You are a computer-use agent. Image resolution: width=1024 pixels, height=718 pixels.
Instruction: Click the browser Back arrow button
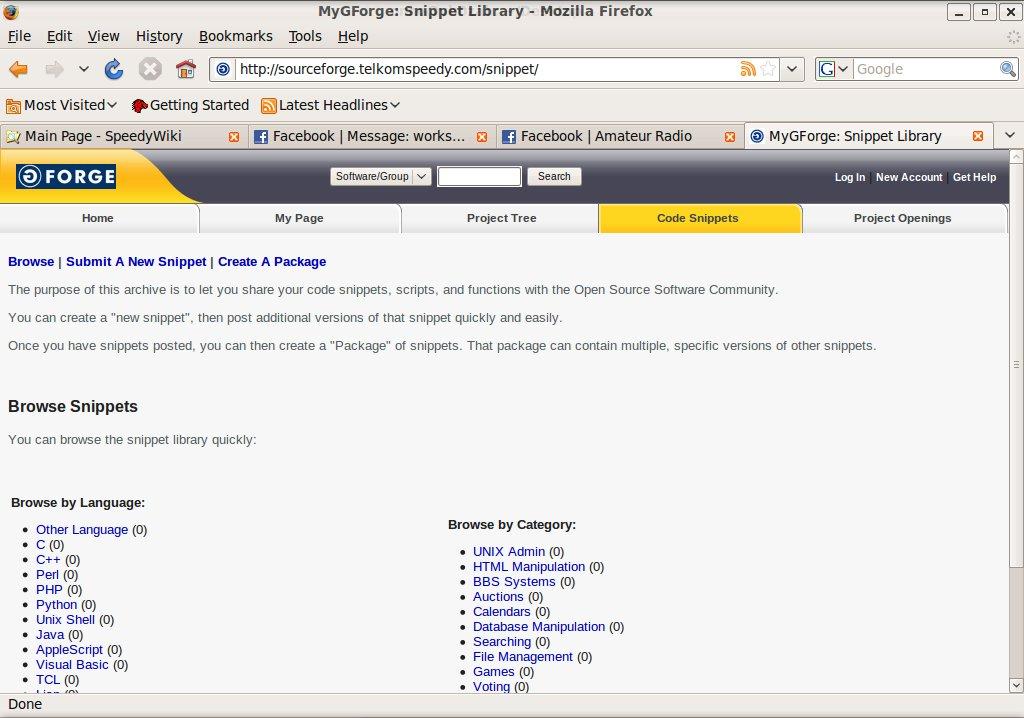[18, 69]
